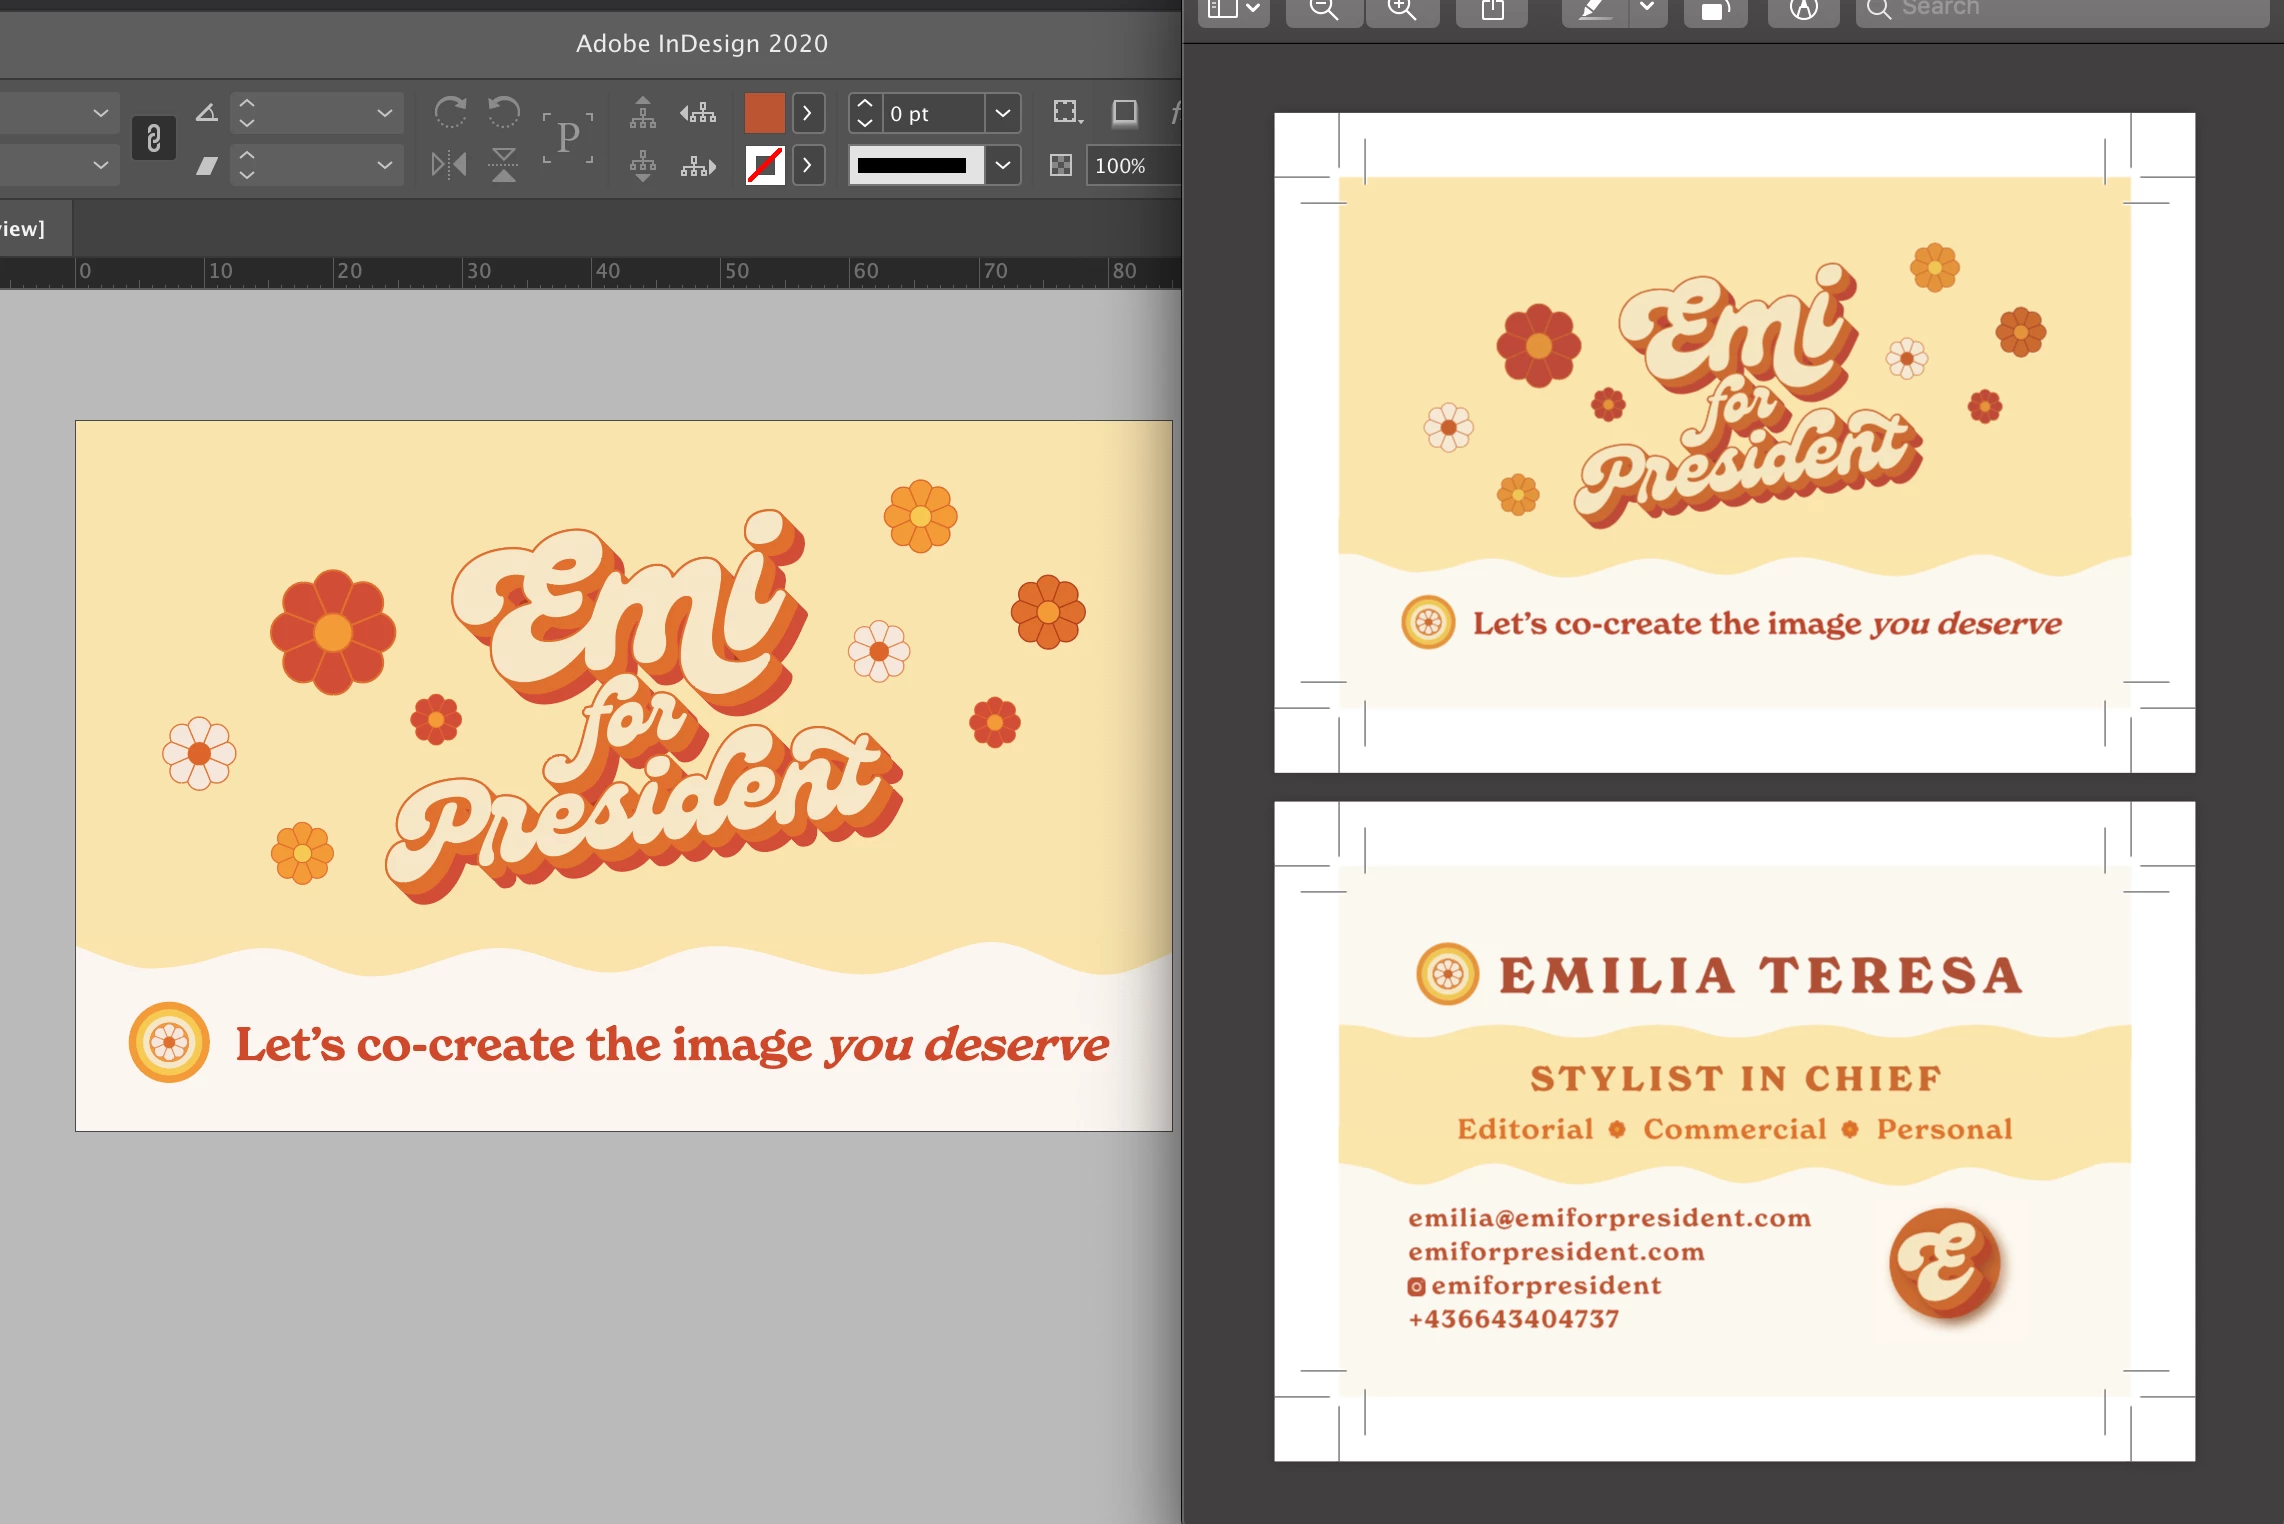2284x1524 pixels.
Task: Open the stroke weight dropdown
Action: coord(1002,113)
